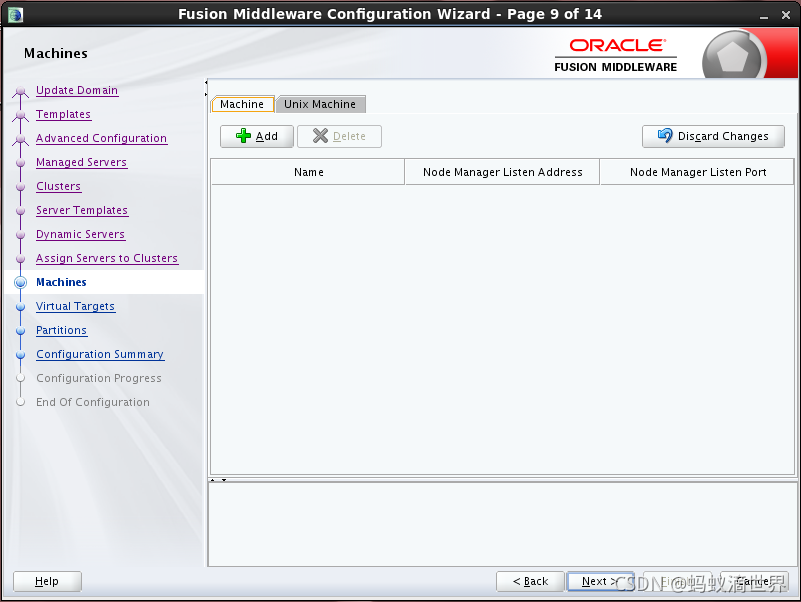The width and height of the screenshot is (801, 602).
Task: Select the Machine tab
Action: click(x=242, y=104)
